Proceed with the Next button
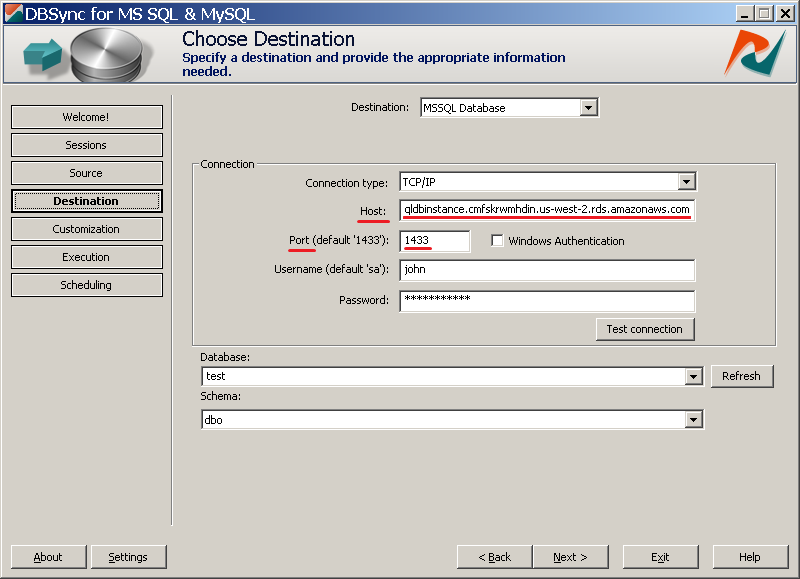This screenshot has width=800, height=579. pos(570,557)
